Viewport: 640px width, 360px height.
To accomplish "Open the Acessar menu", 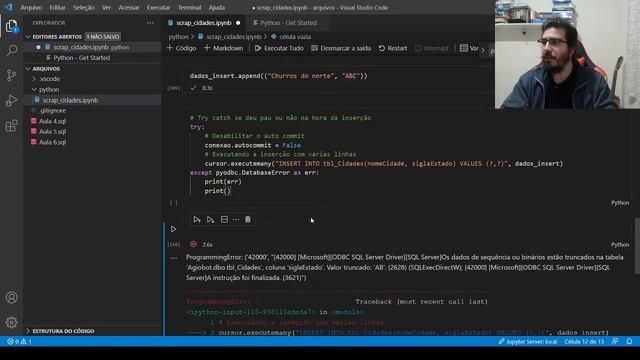I will pos(129,7).
